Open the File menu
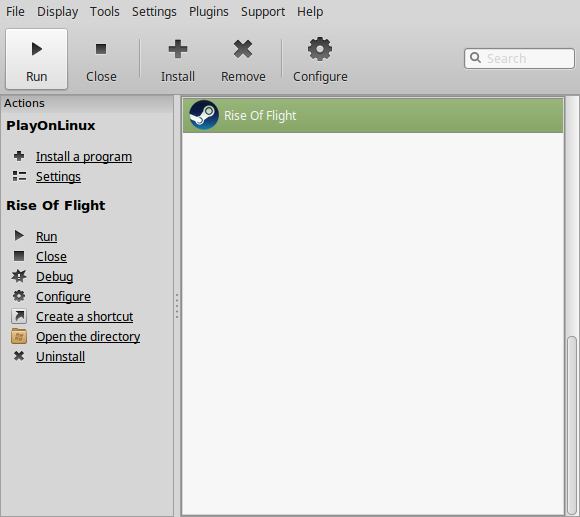Image resolution: width=580 pixels, height=517 pixels. coord(15,11)
